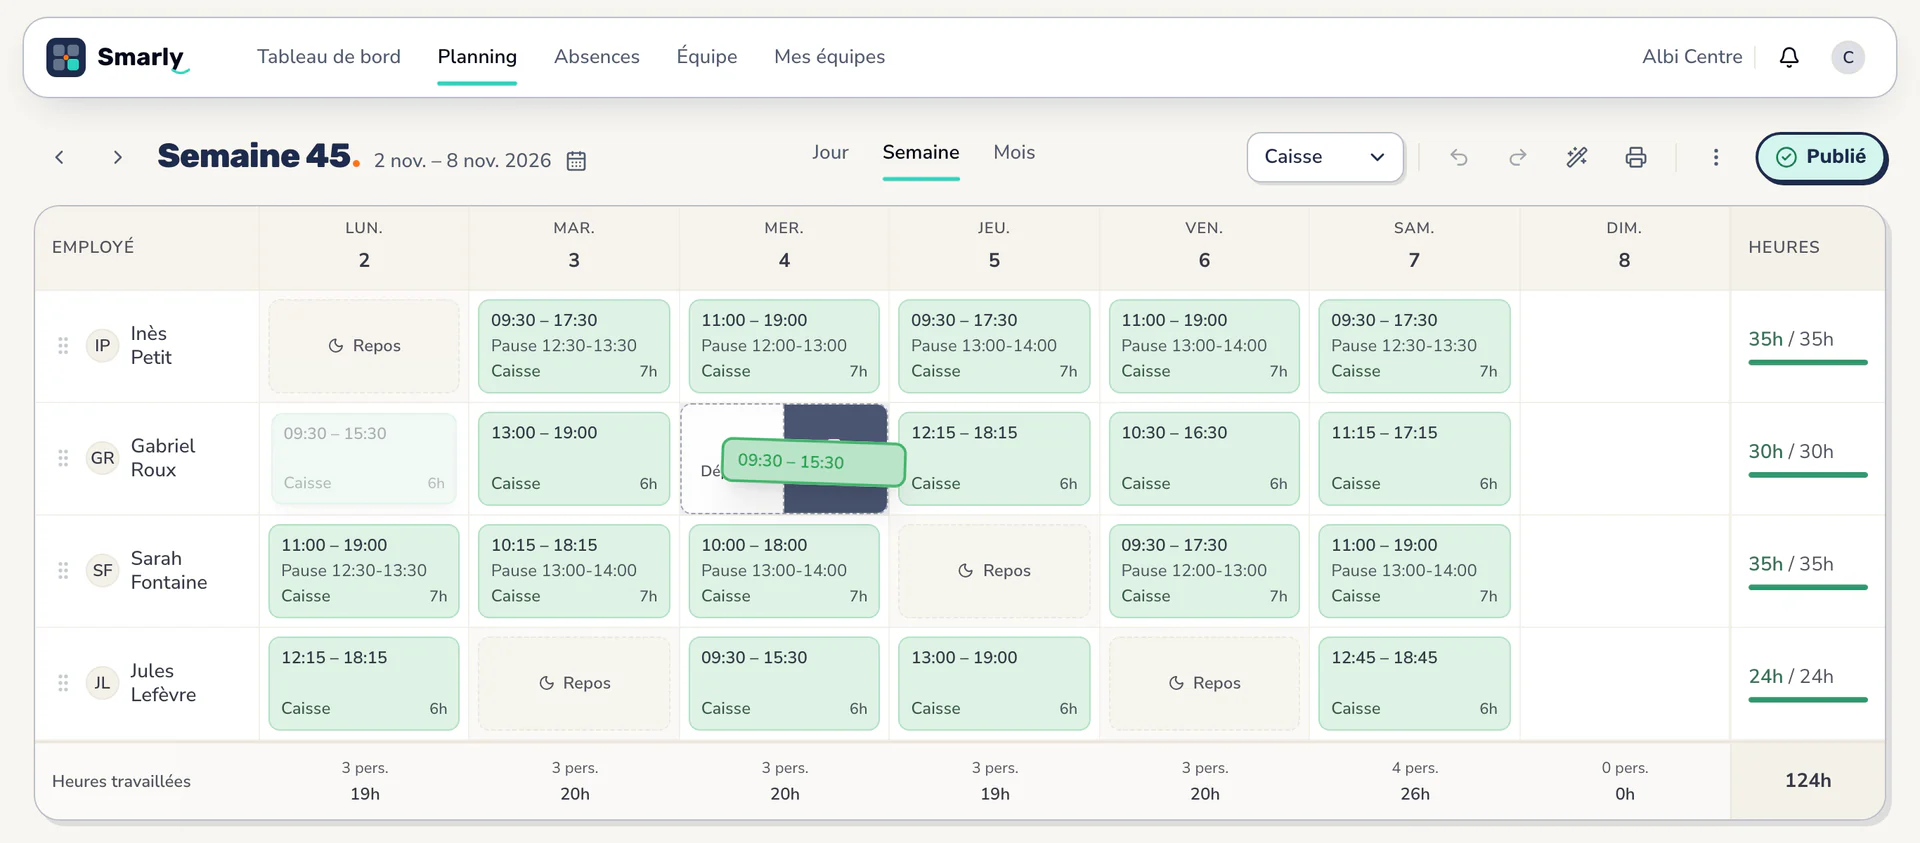Click Inès Petit's 35h / 35h progress bar

click(1808, 362)
